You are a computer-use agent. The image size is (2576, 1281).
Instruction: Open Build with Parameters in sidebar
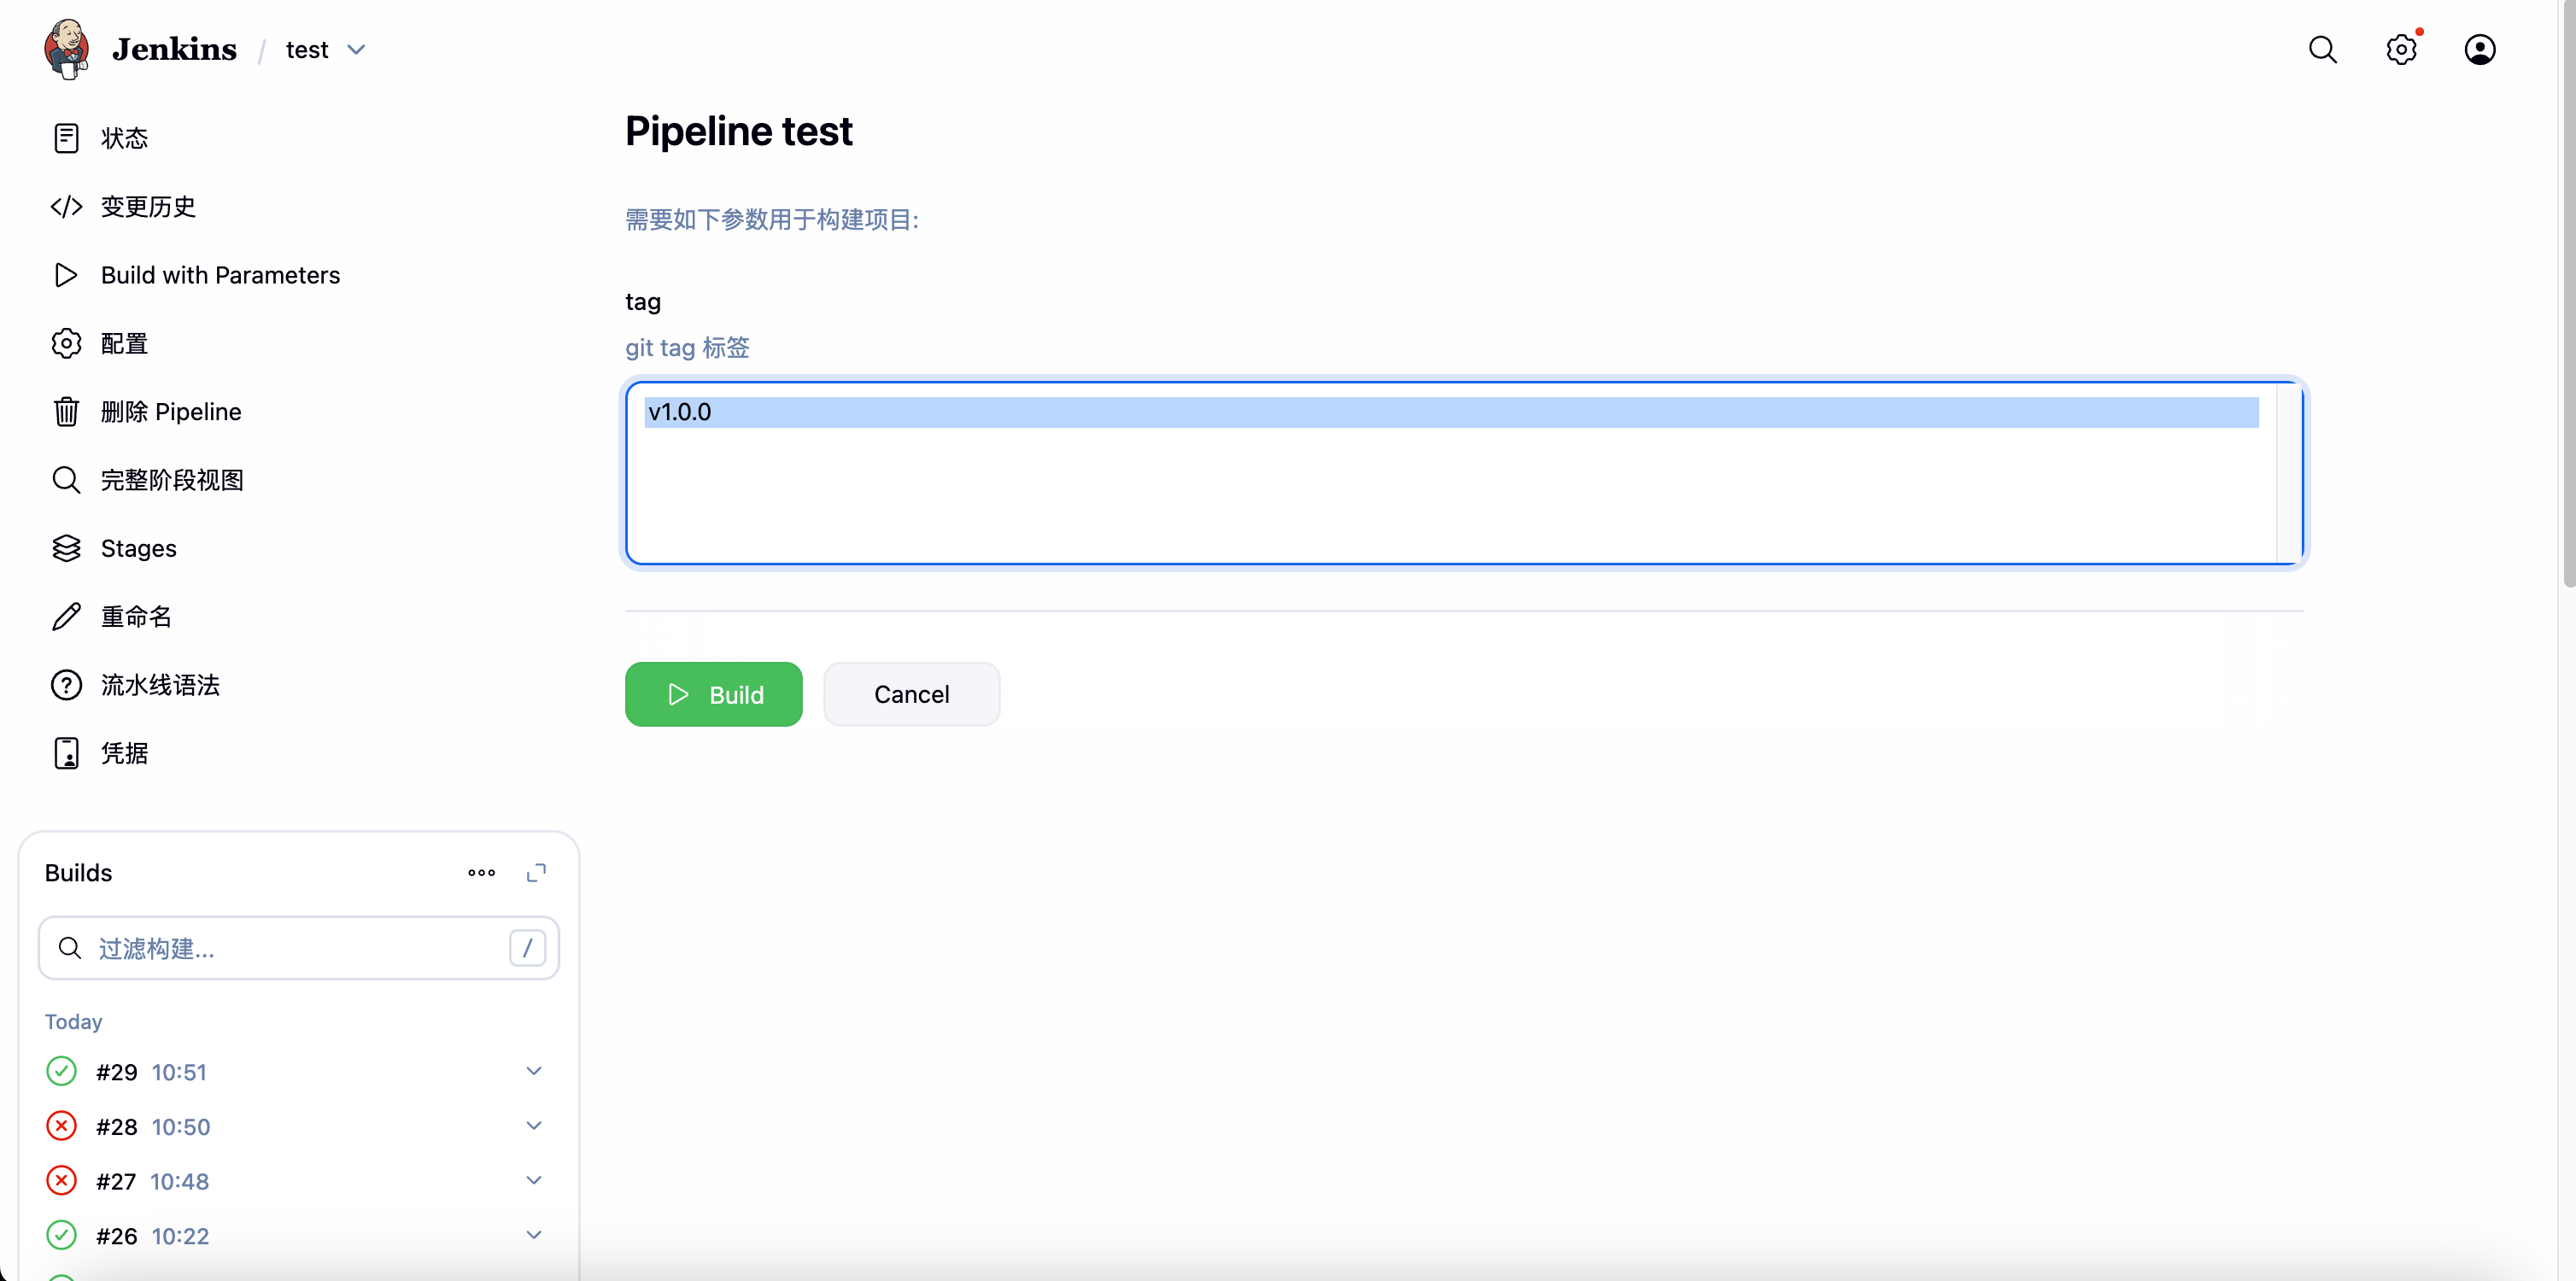tap(220, 275)
